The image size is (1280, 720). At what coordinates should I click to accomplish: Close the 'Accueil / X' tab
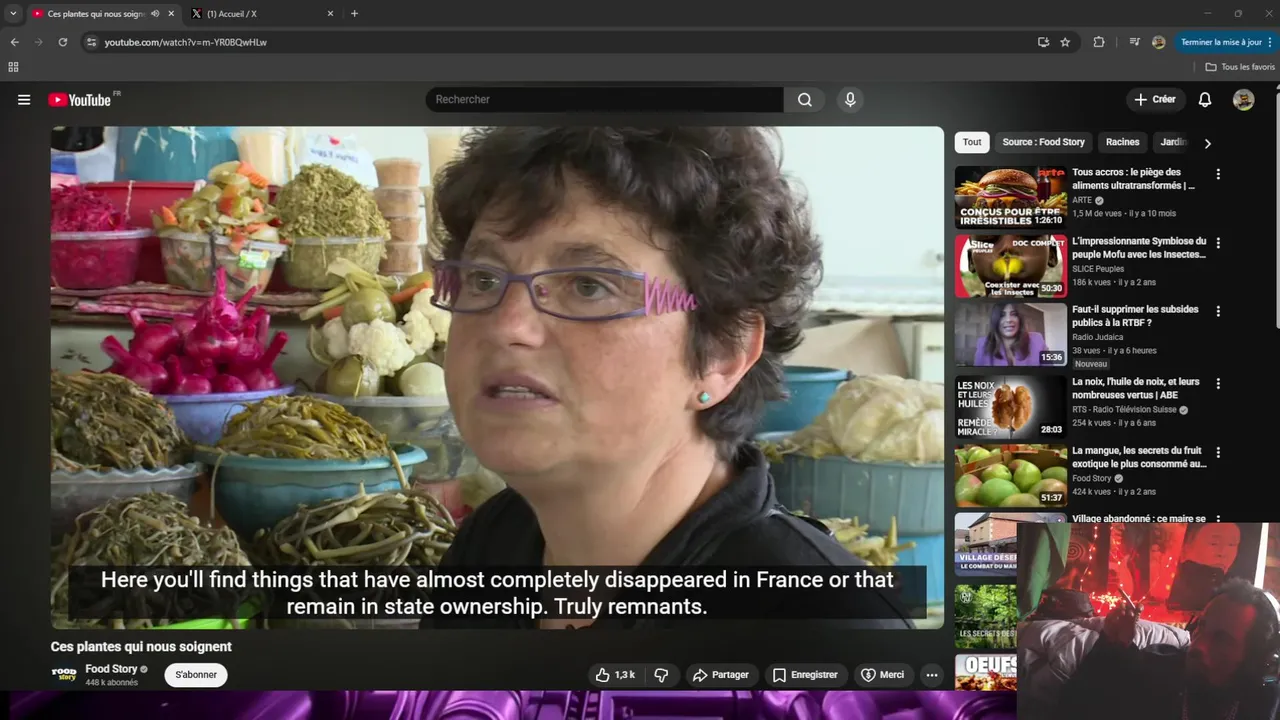[330, 14]
